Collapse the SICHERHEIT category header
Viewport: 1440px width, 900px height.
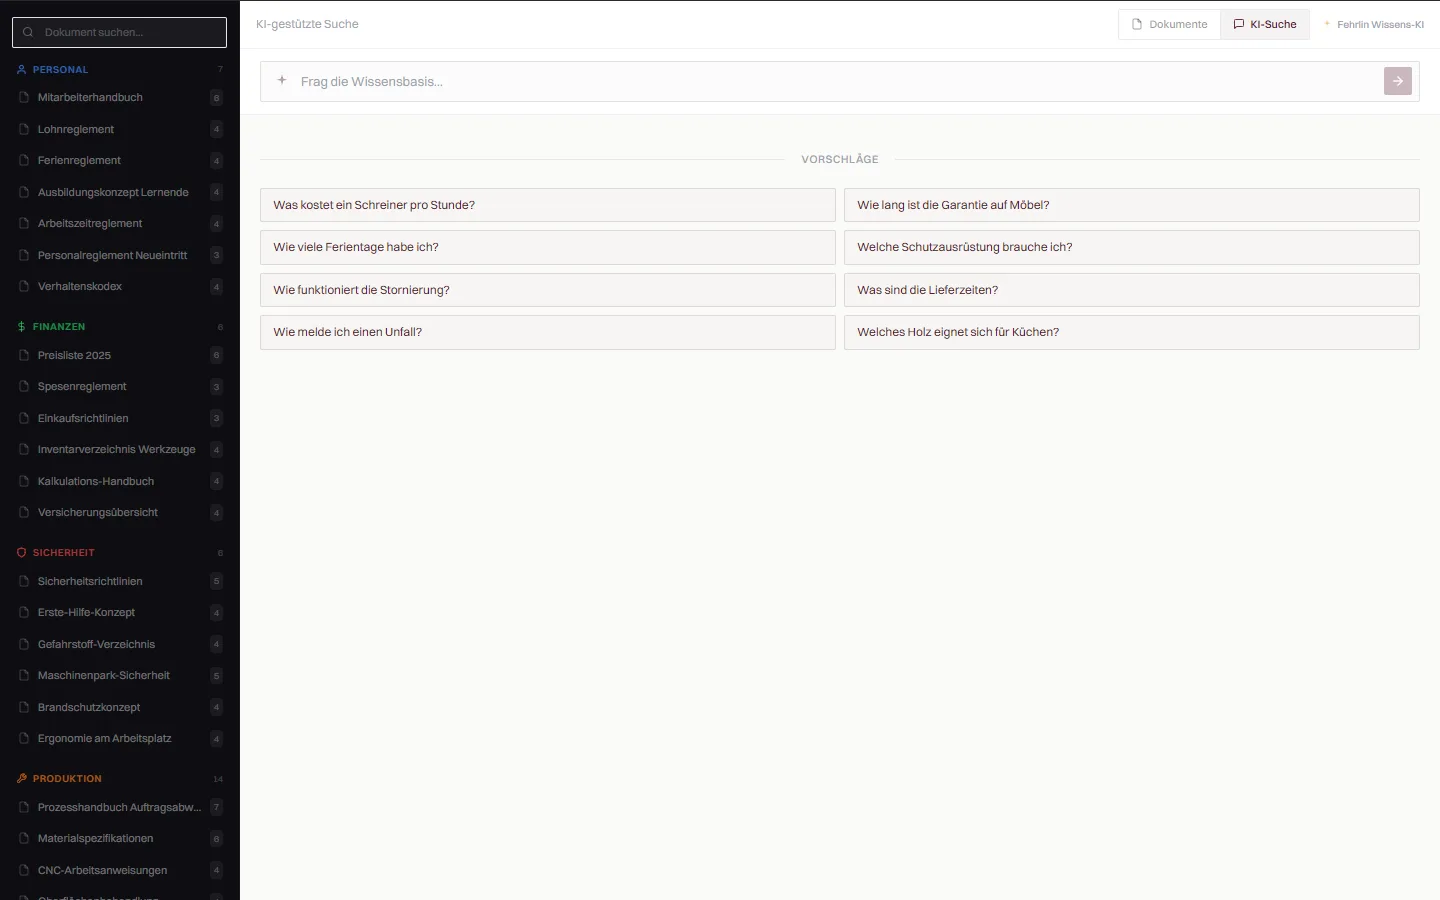tap(120, 553)
